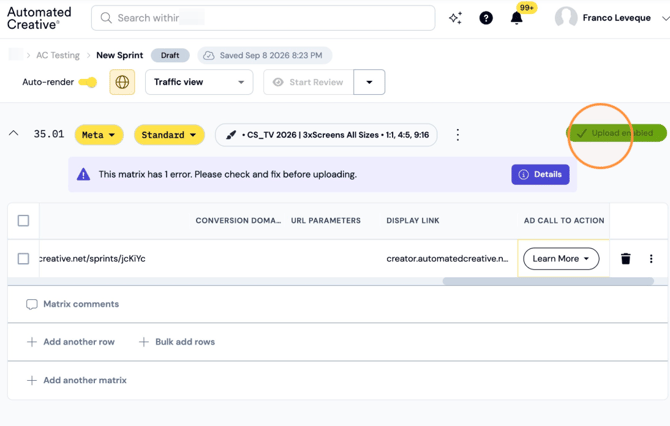Click the New Sprint breadcrumb

tap(120, 55)
